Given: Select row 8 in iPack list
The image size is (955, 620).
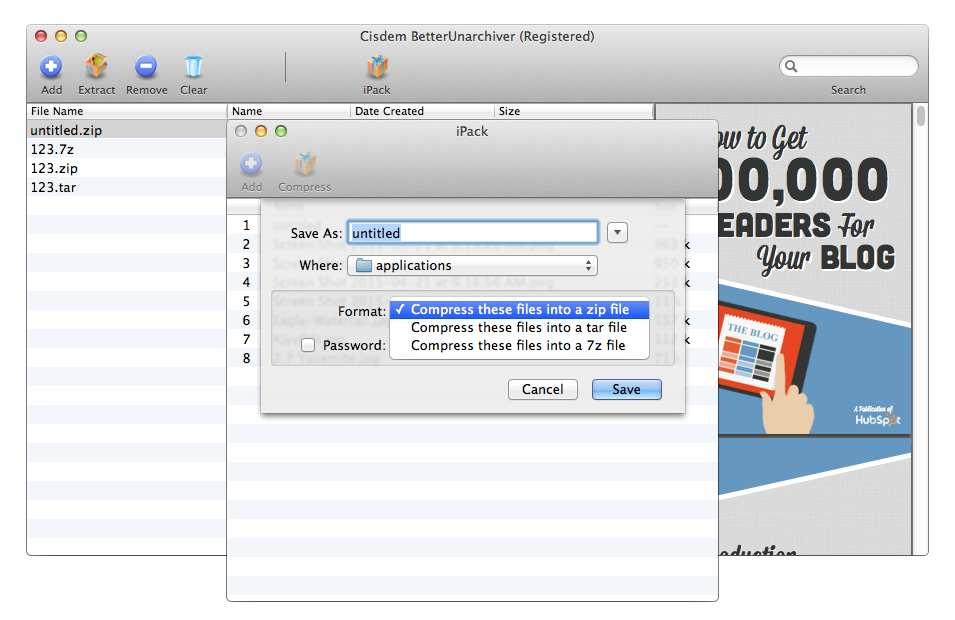Looking at the screenshot, I should click(246, 358).
